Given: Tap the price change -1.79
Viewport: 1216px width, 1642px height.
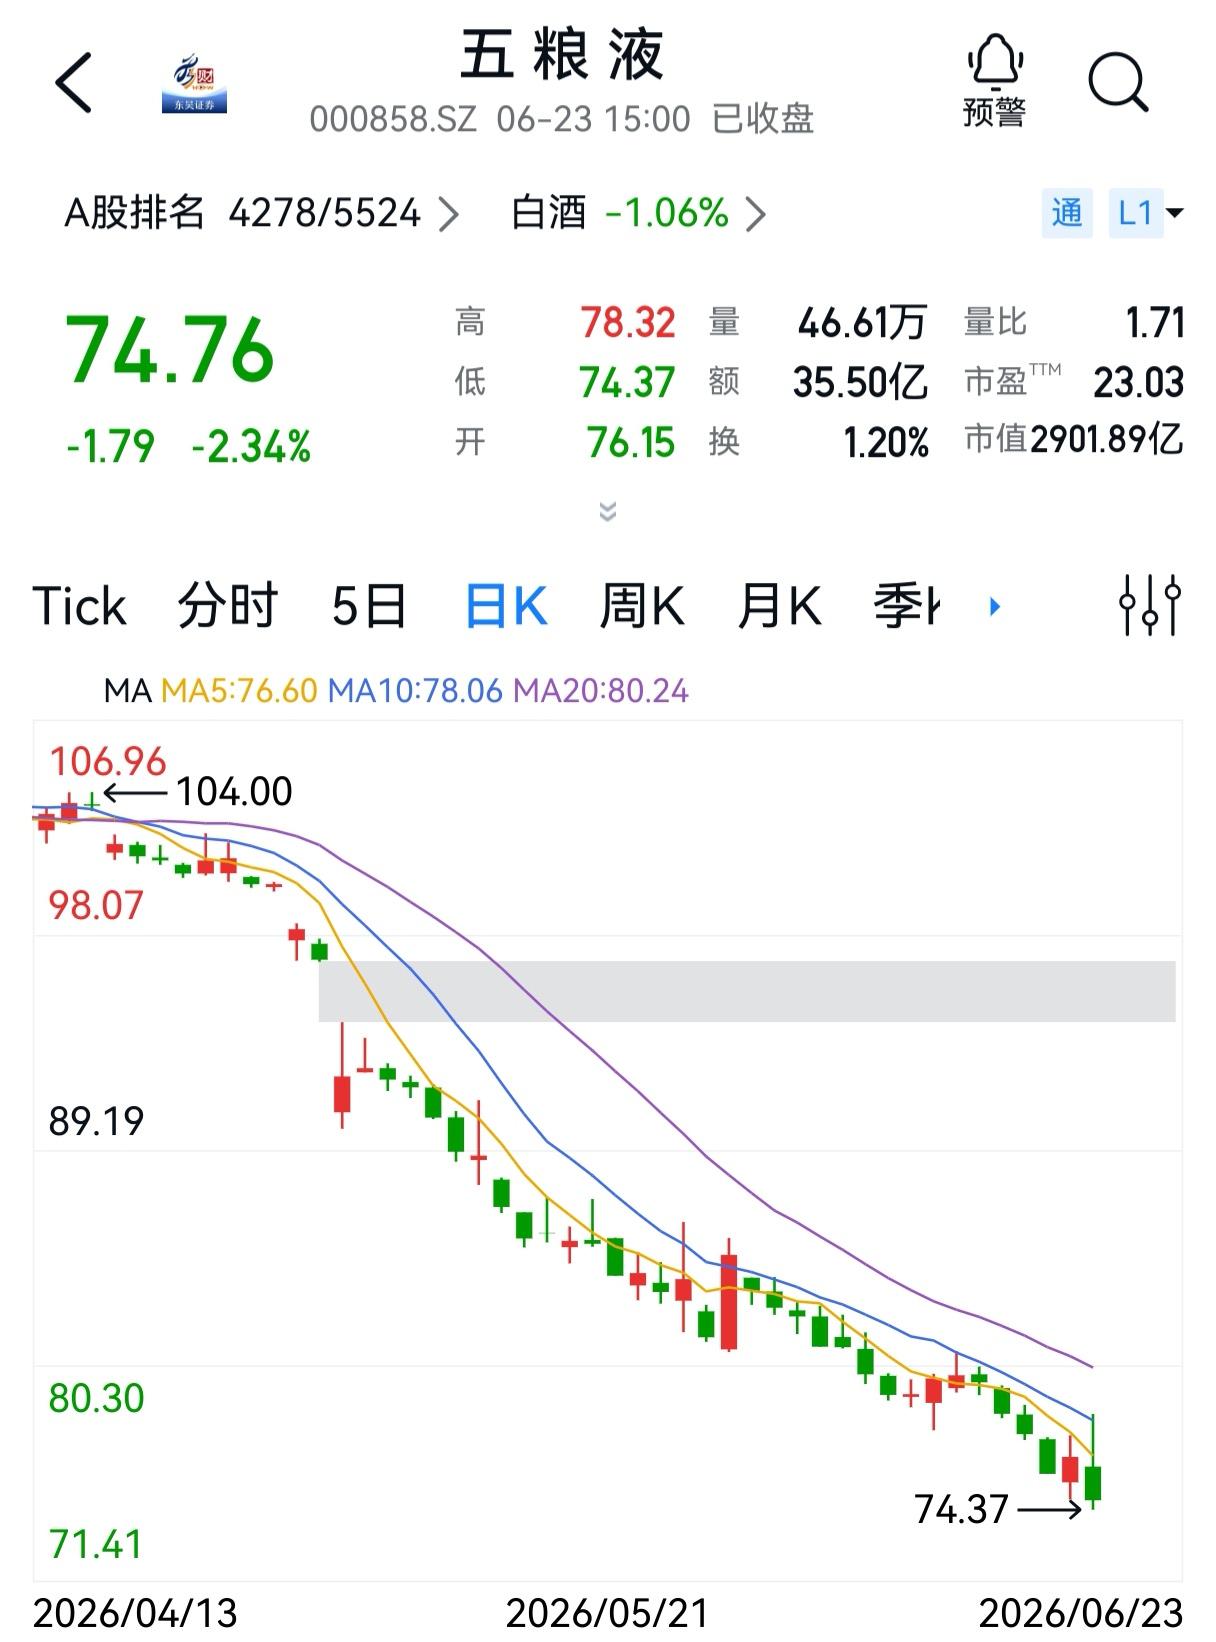Looking at the screenshot, I should pyautogui.click(x=110, y=446).
